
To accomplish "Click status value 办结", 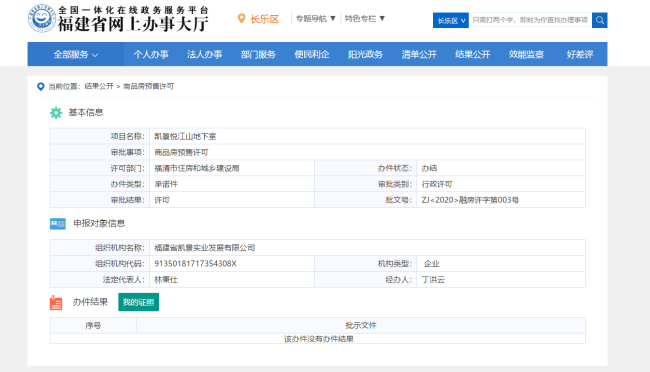I will pos(429,168).
